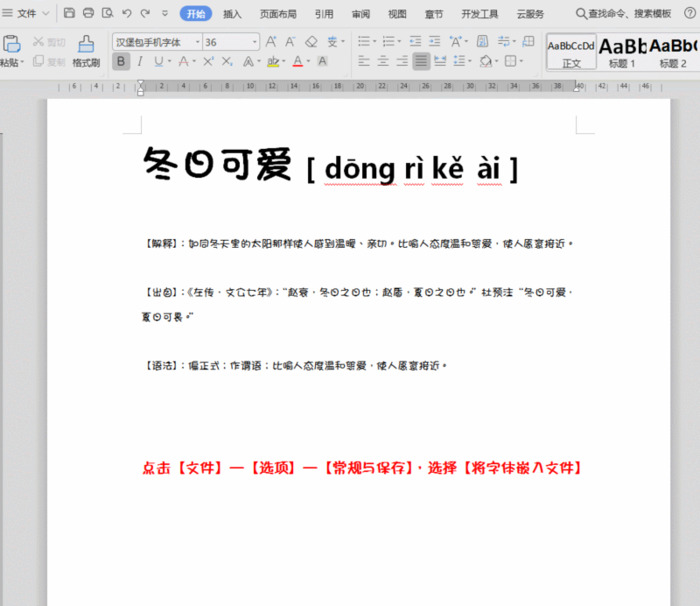Toggle Underline formatting

tap(158, 61)
